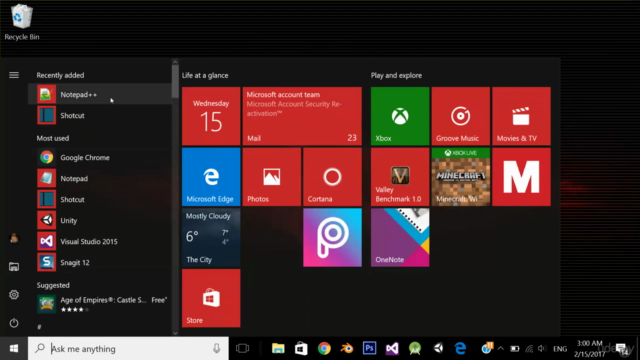
Task: Click the volume speaker icon
Action: (542, 349)
